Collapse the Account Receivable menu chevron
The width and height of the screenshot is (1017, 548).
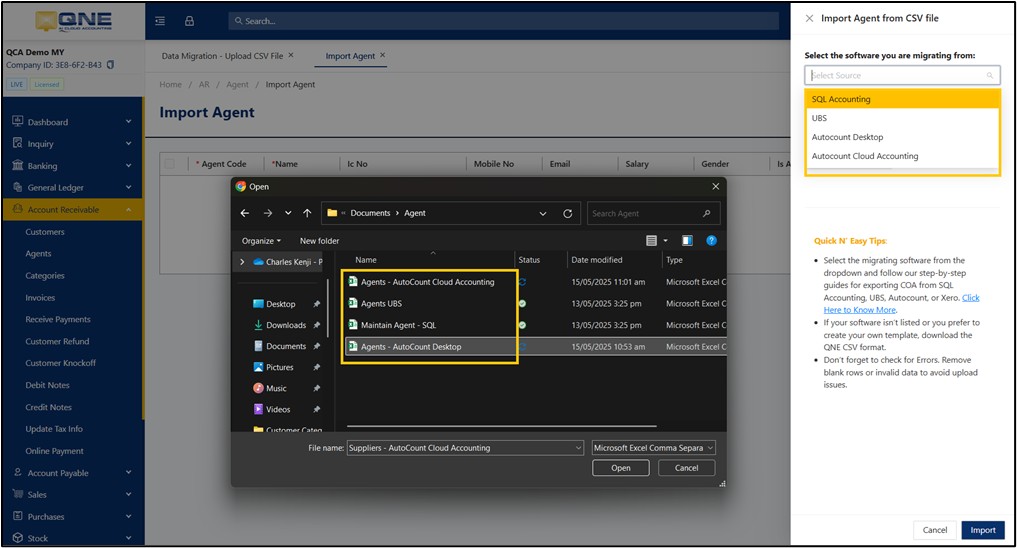[x=128, y=209]
